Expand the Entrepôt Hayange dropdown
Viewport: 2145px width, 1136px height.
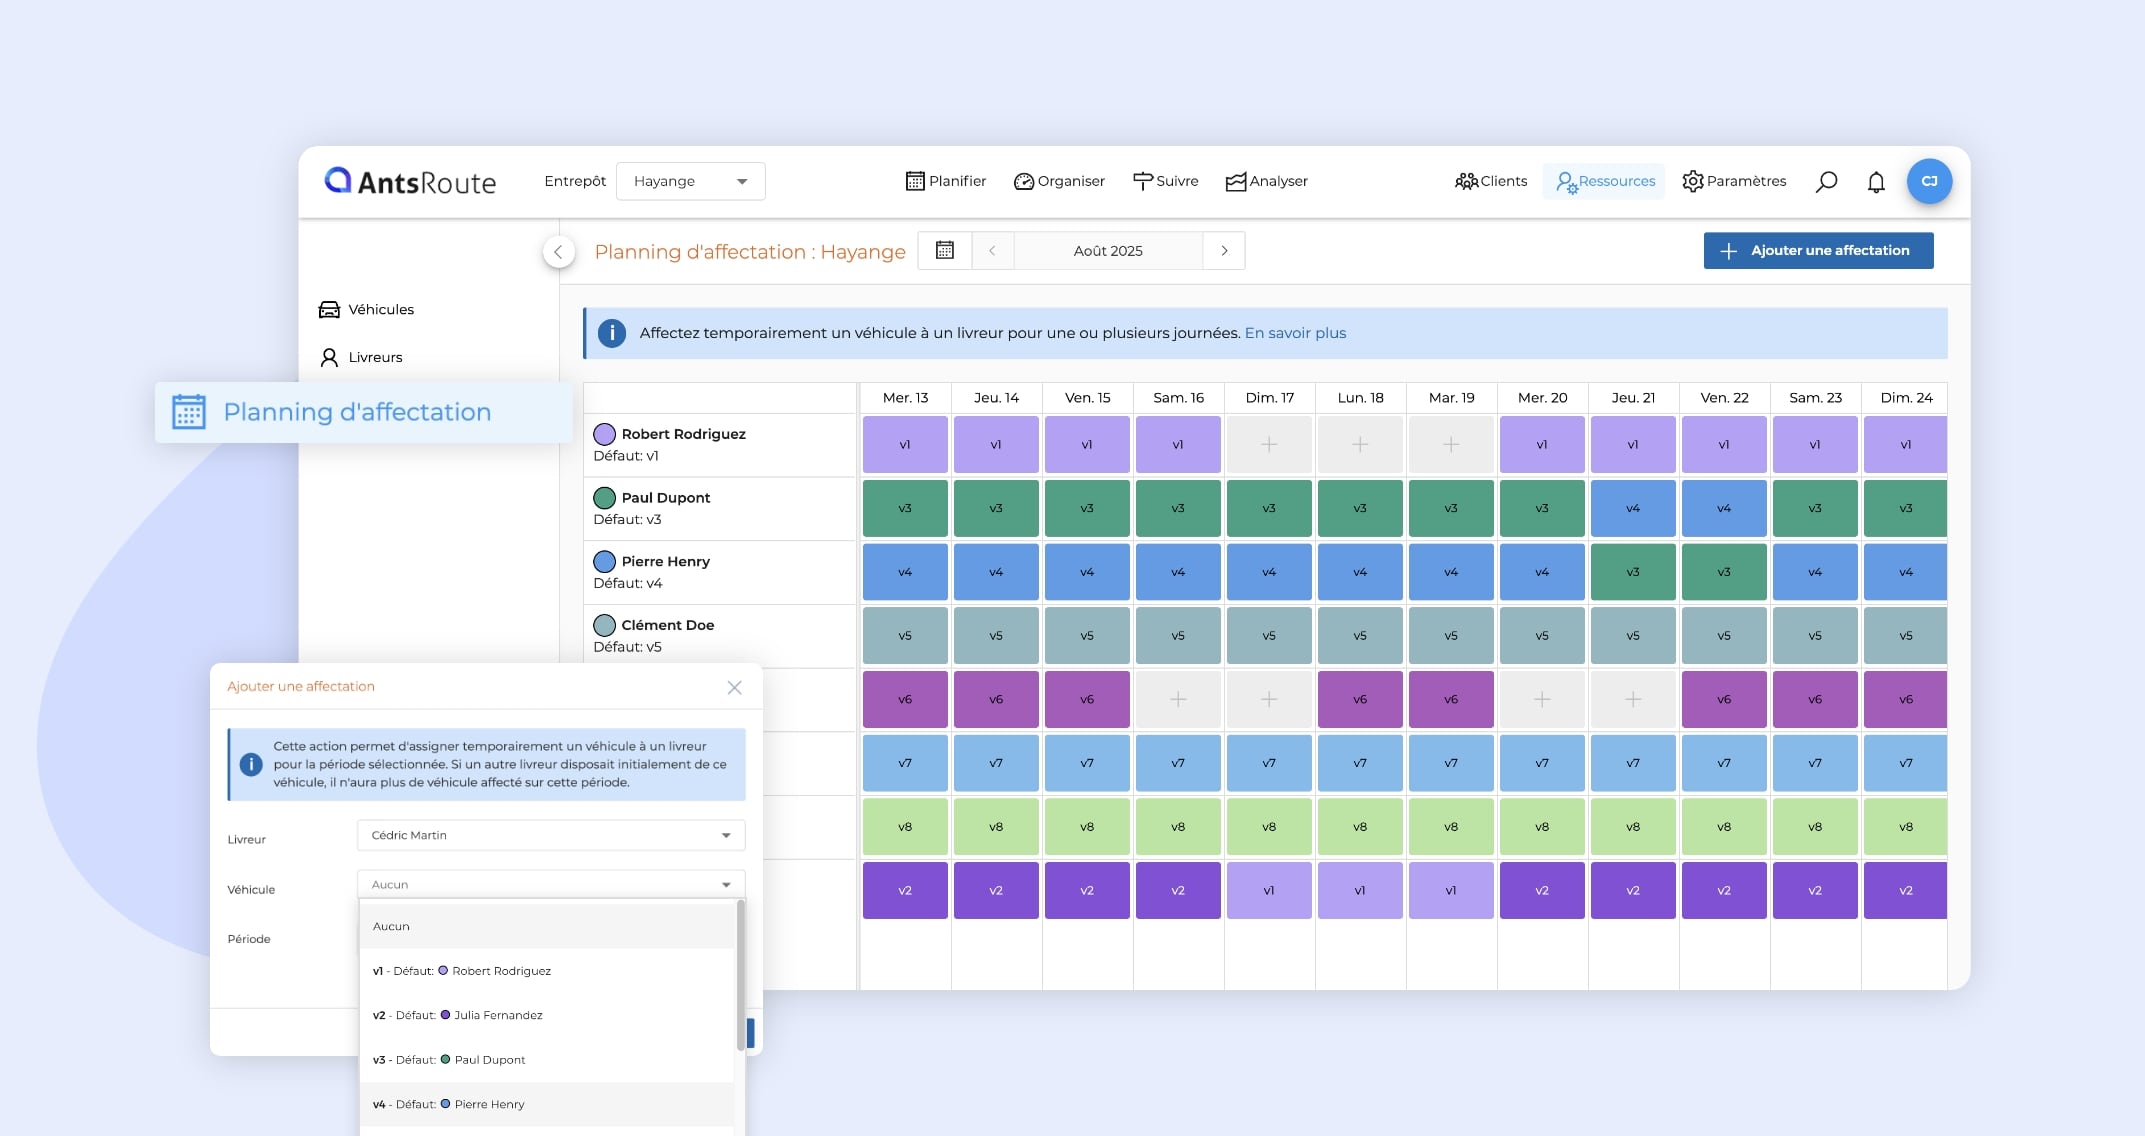tap(691, 181)
